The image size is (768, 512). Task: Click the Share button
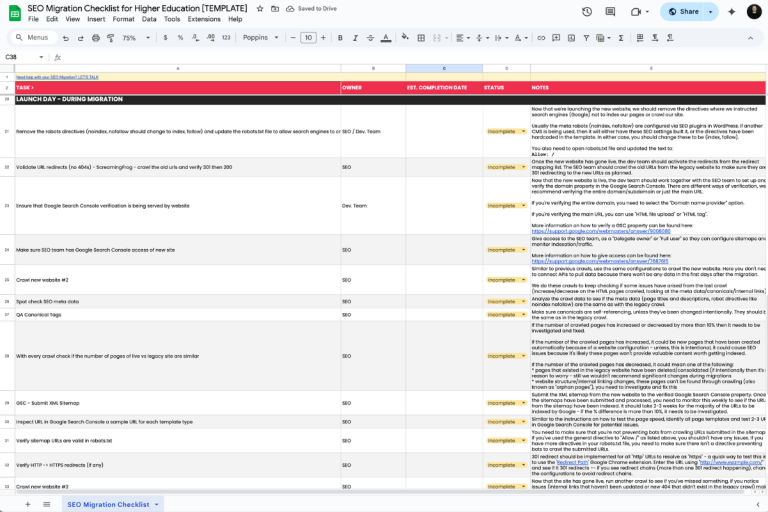coord(684,12)
